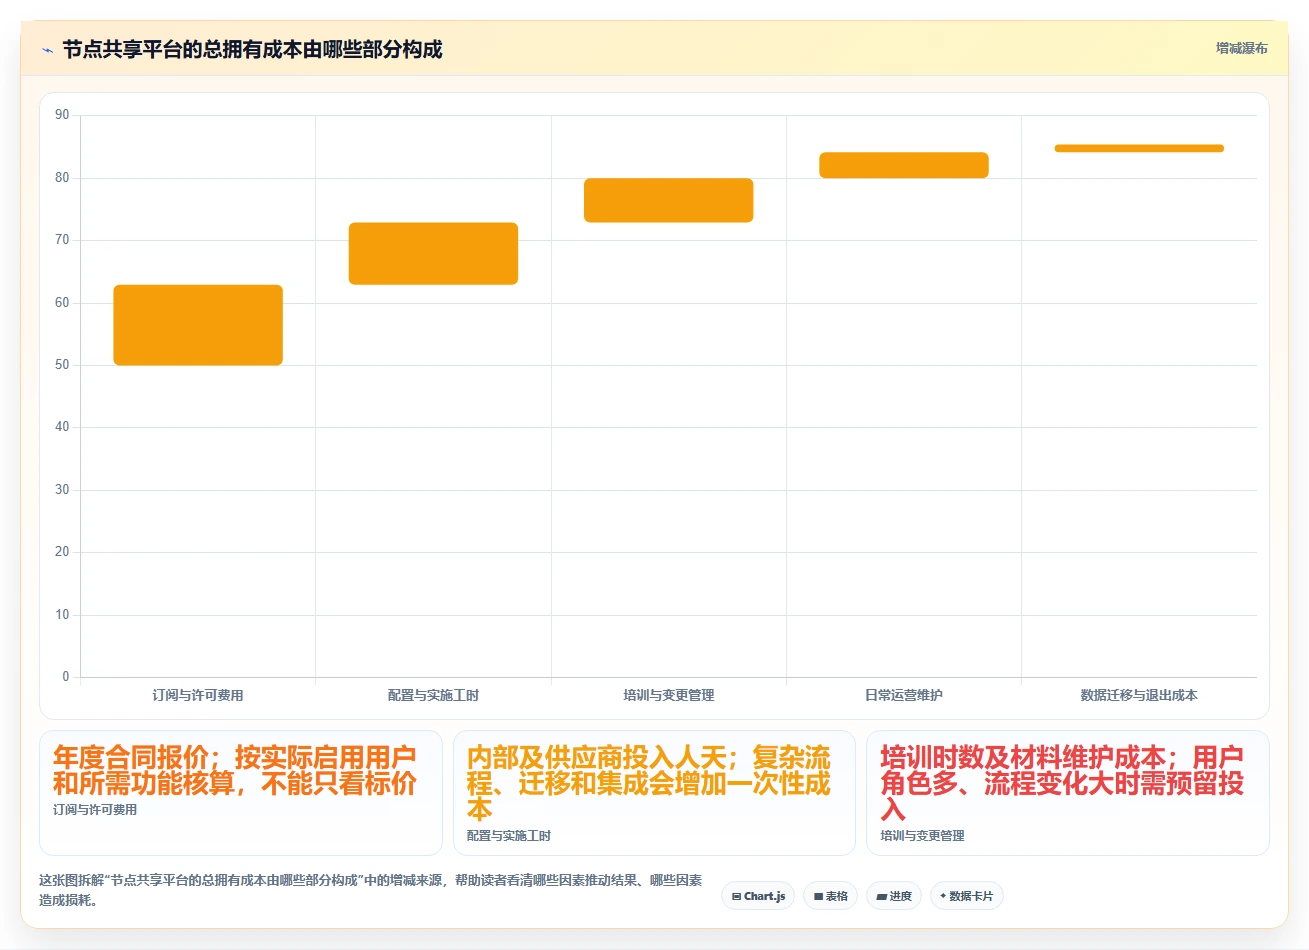
Task: Click the footer description starting 这张图拆解
Action: click(x=370, y=890)
